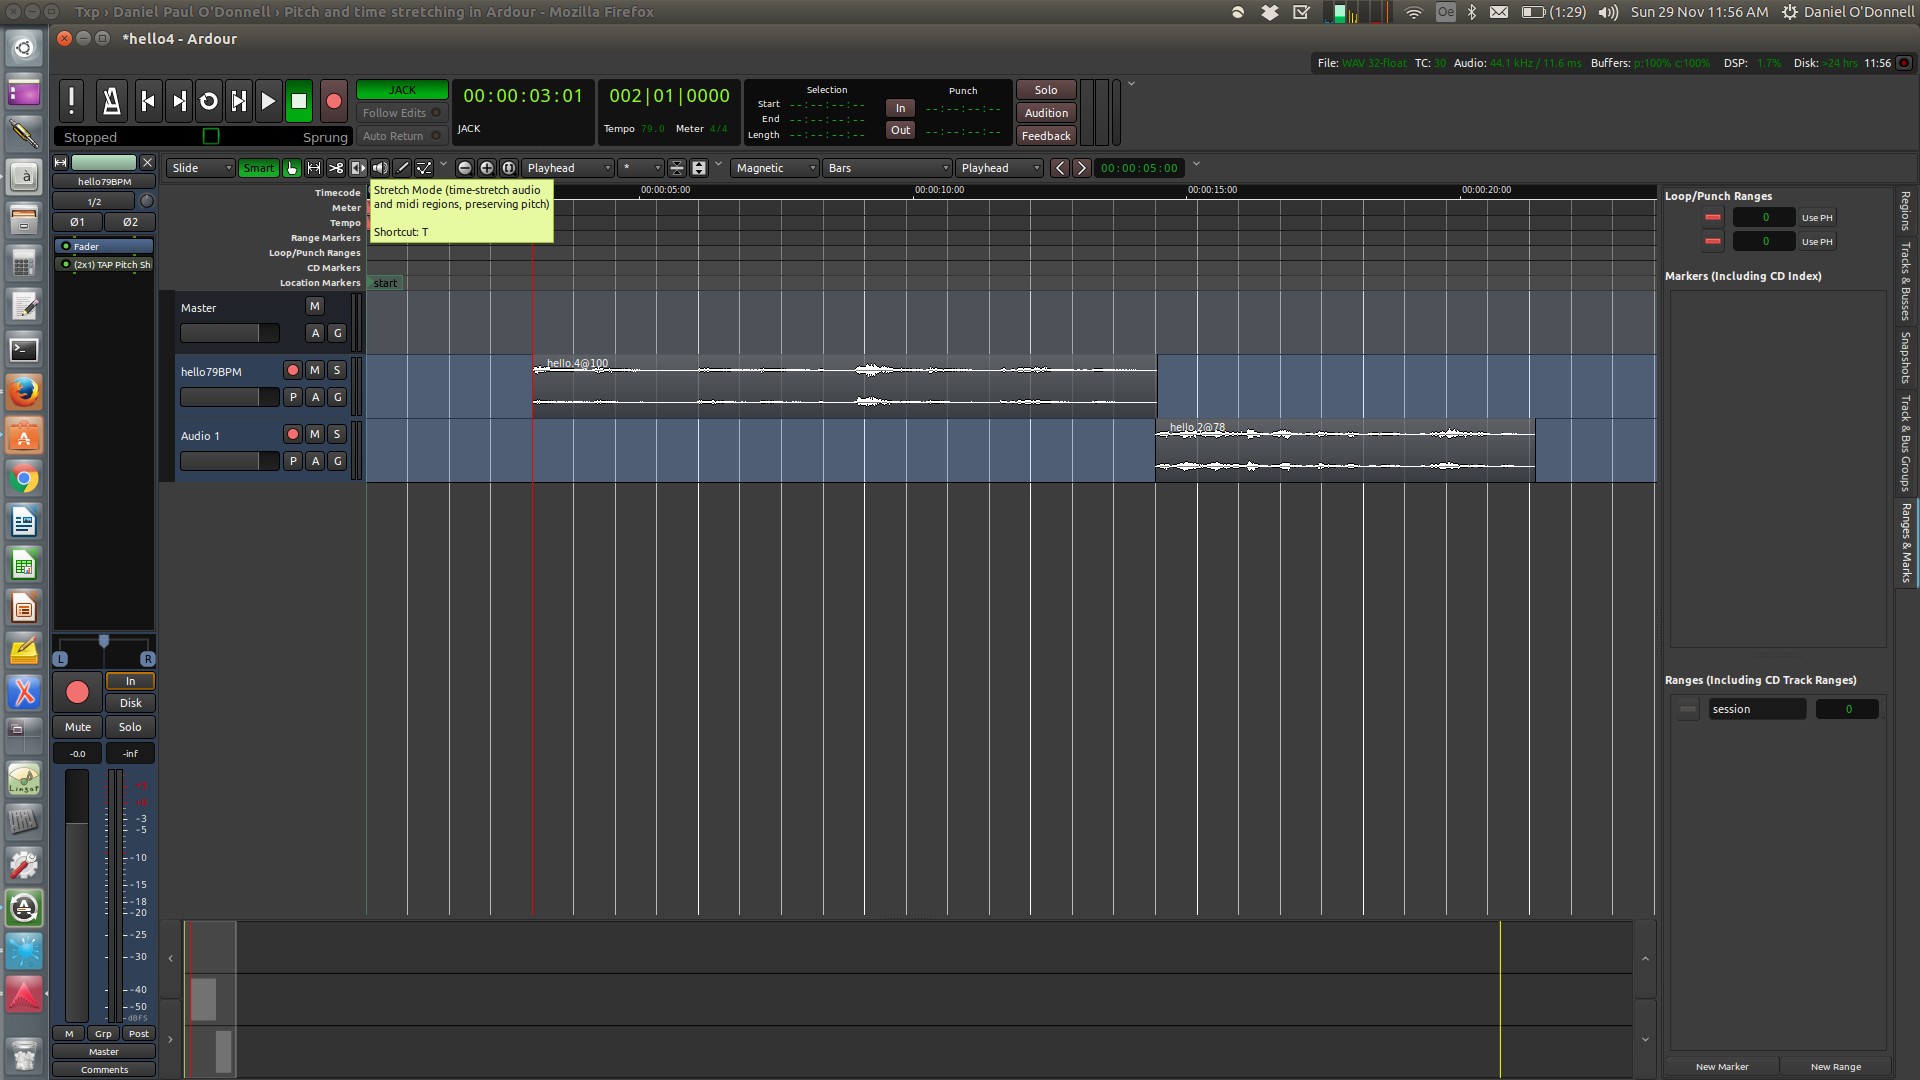Click the New Range button
The height and width of the screenshot is (1080, 1920).
tap(1836, 1066)
